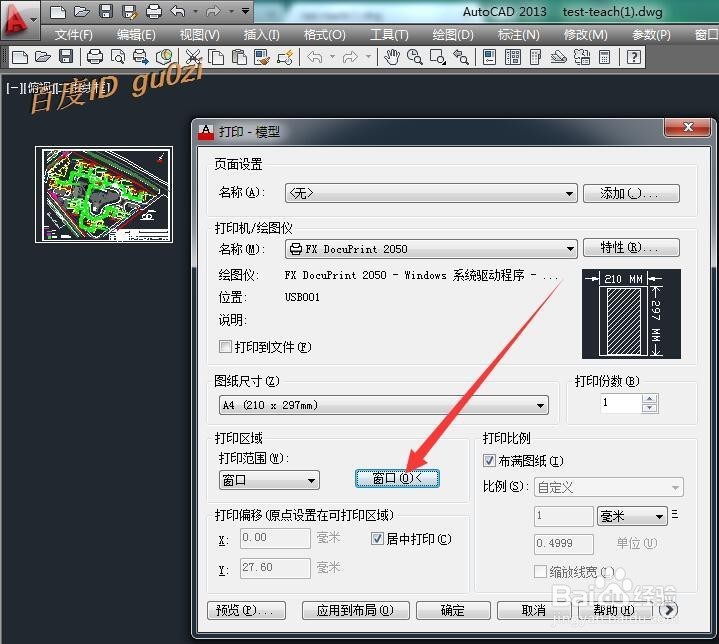Viewport: 719px width, 644px height.
Task: Open the 绘图(D) menu
Action: (x=453, y=35)
